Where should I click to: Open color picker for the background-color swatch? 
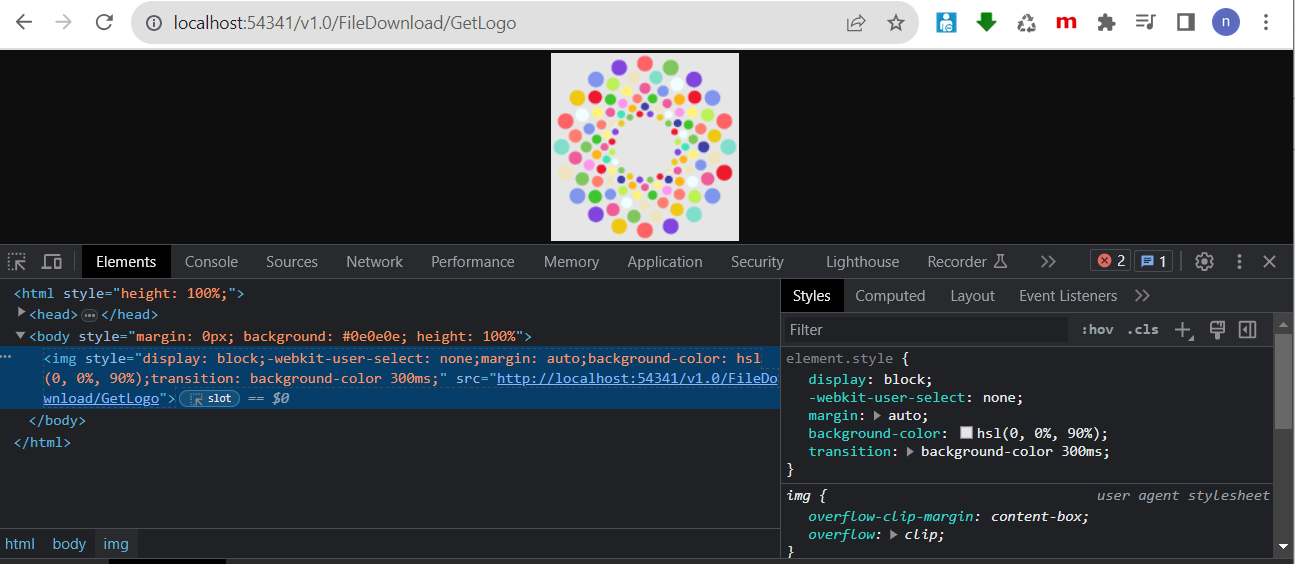point(966,433)
